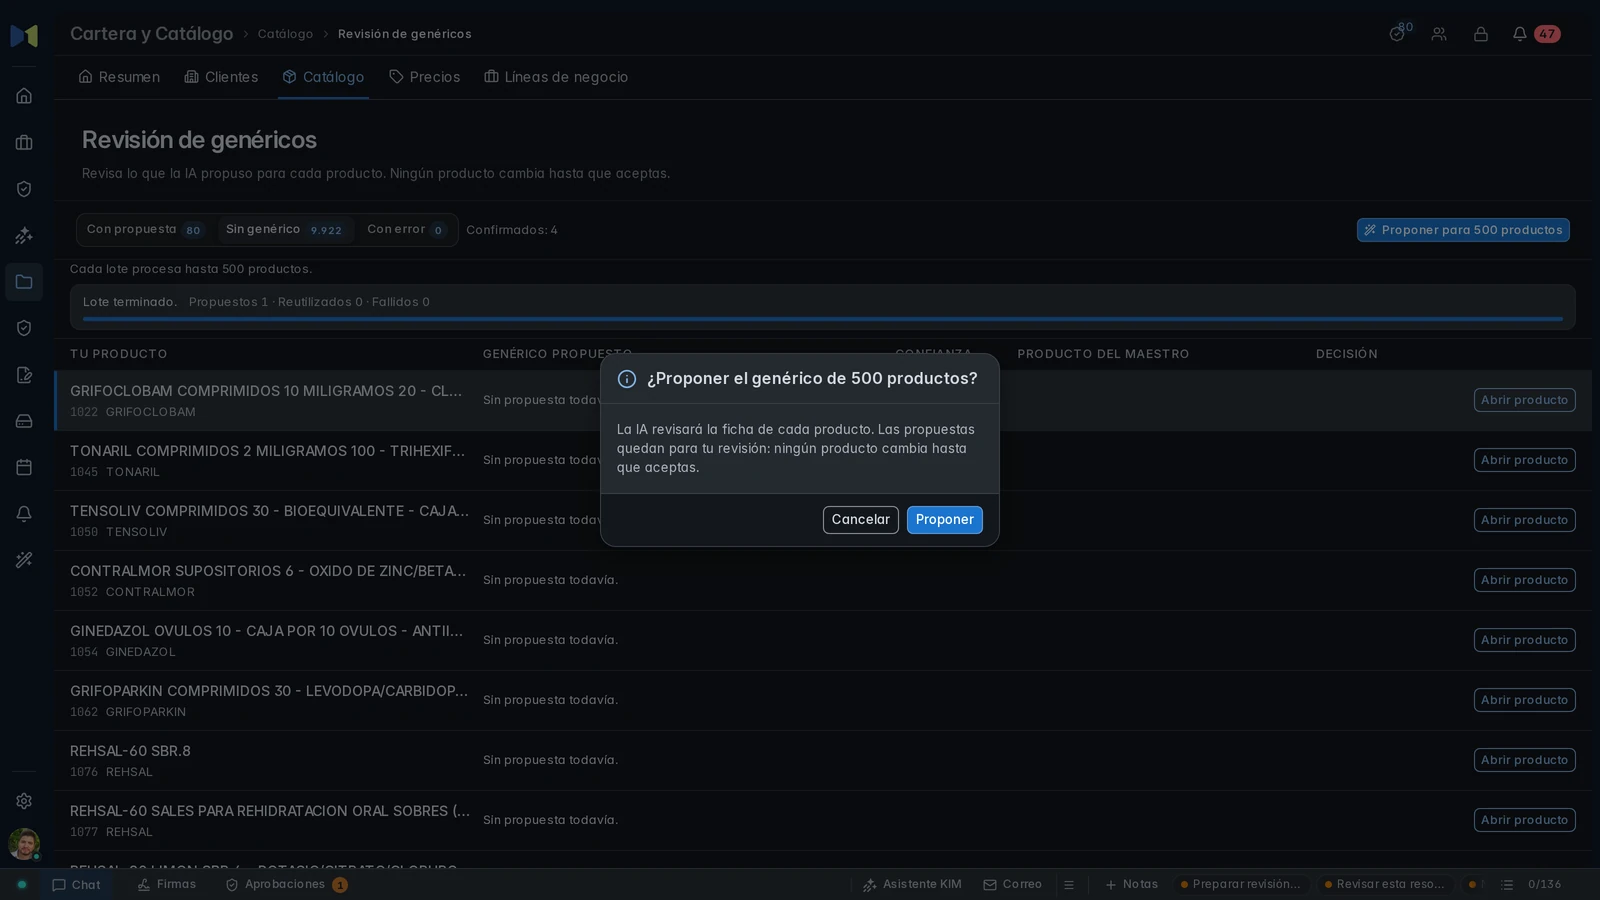Open the sidebar bell alerts icon
This screenshot has height=900, width=1600.
(24, 514)
